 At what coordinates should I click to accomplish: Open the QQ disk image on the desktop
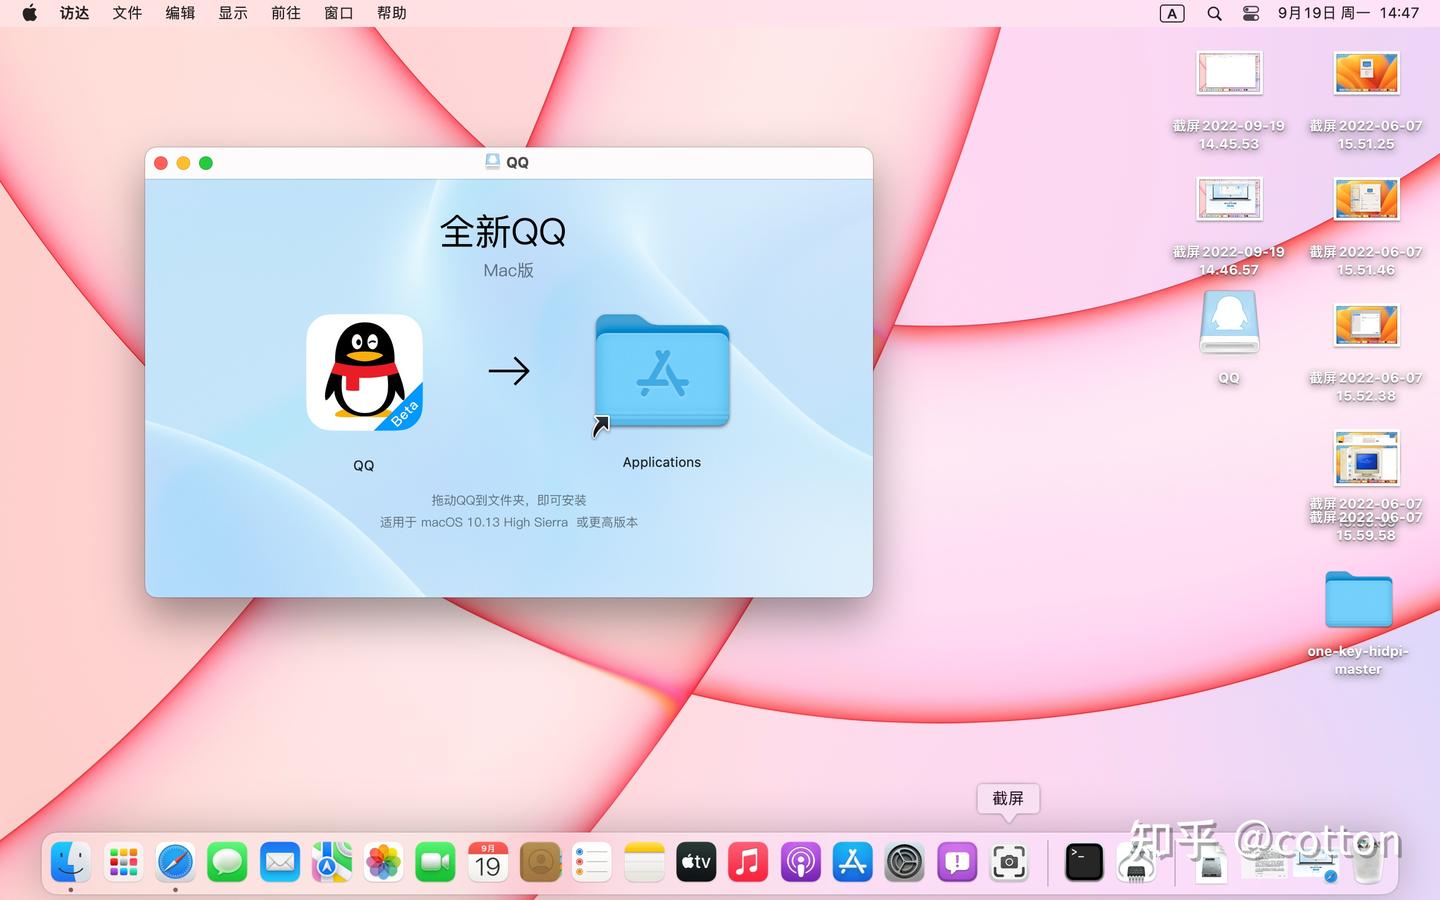pyautogui.click(x=1228, y=322)
